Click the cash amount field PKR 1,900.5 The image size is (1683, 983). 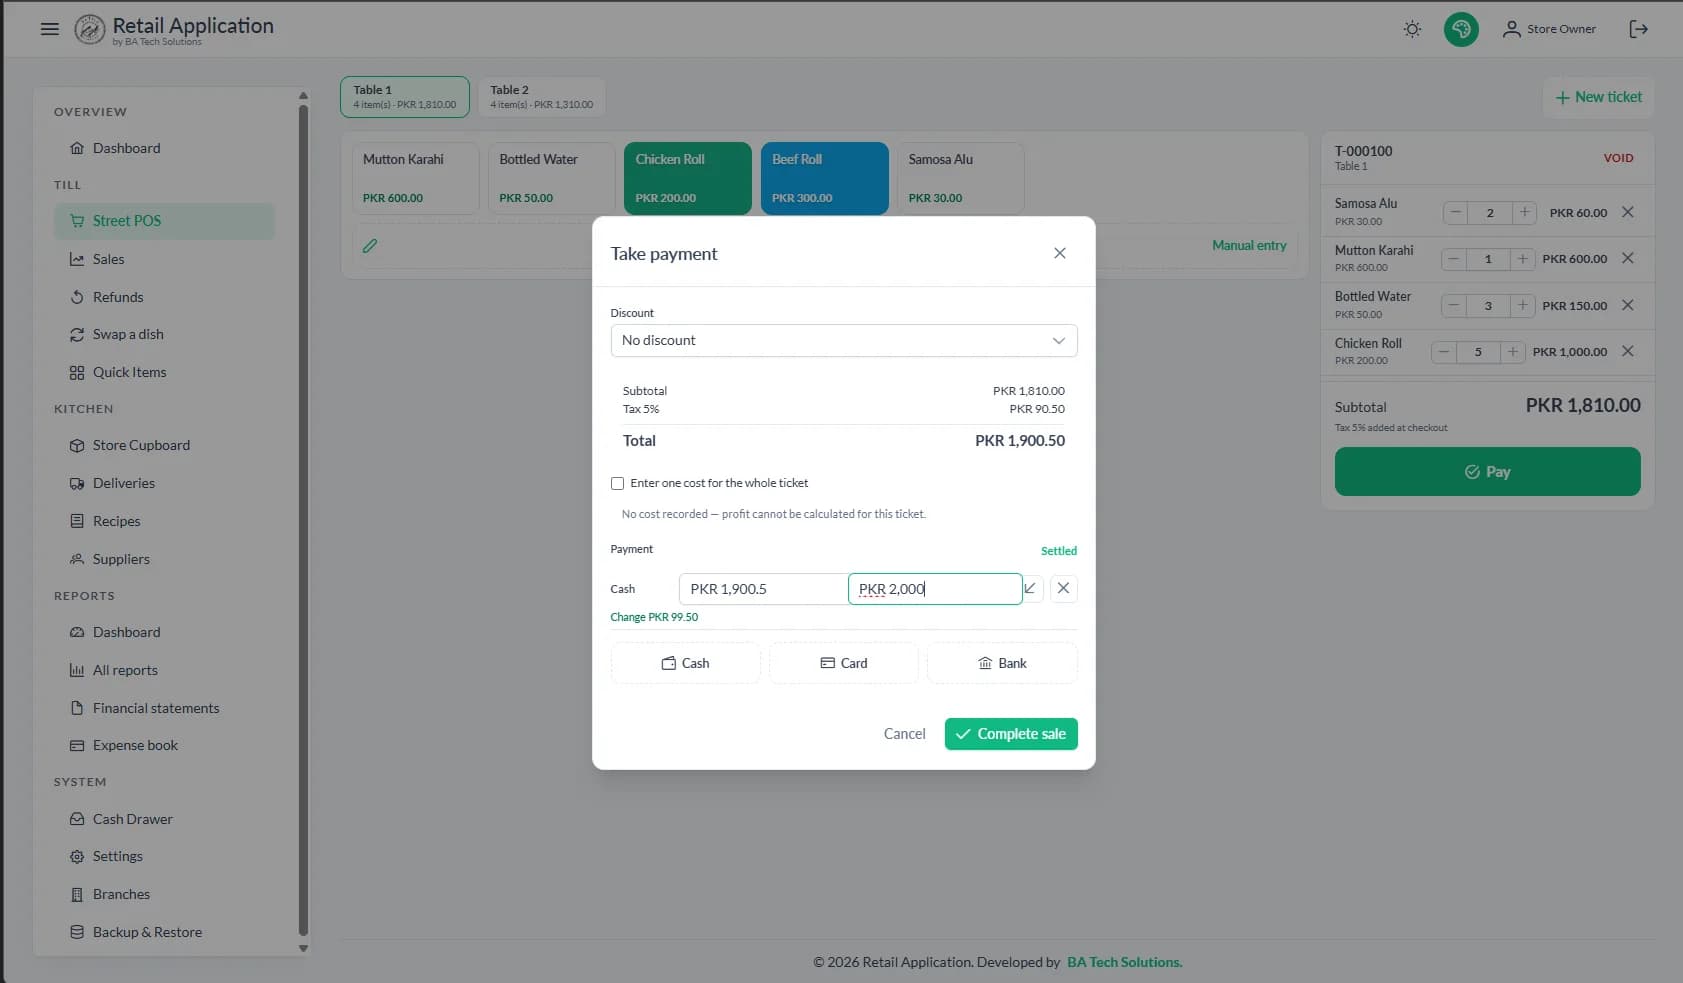[x=764, y=589]
